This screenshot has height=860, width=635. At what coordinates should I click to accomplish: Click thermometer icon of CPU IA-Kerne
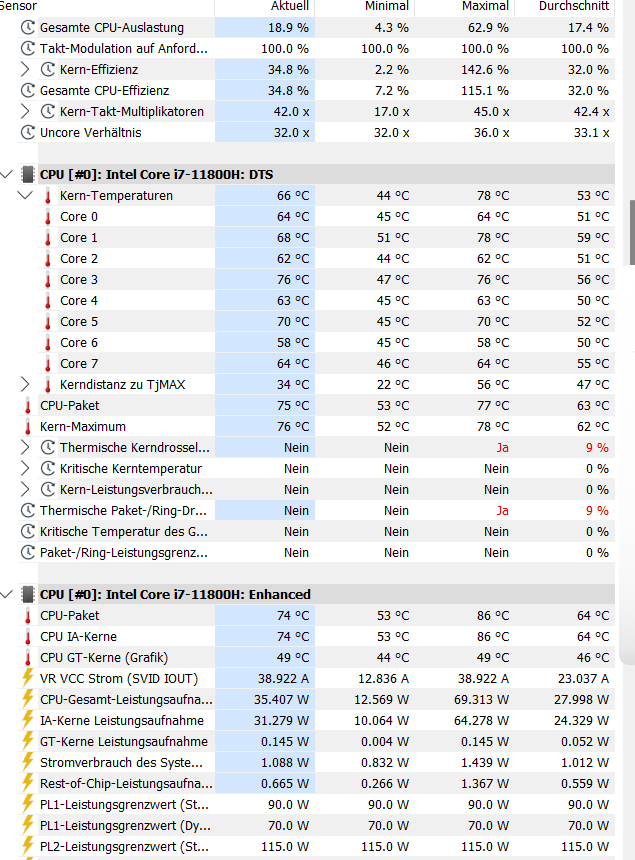(28, 637)
